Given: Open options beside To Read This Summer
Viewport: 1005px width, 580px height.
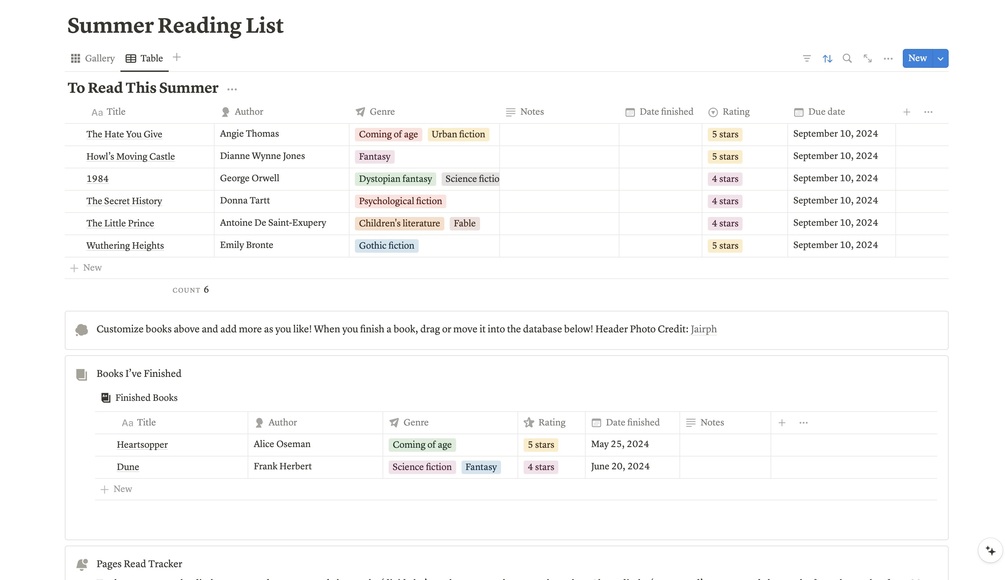Looking at the screenshot, I should click(232, 89).
